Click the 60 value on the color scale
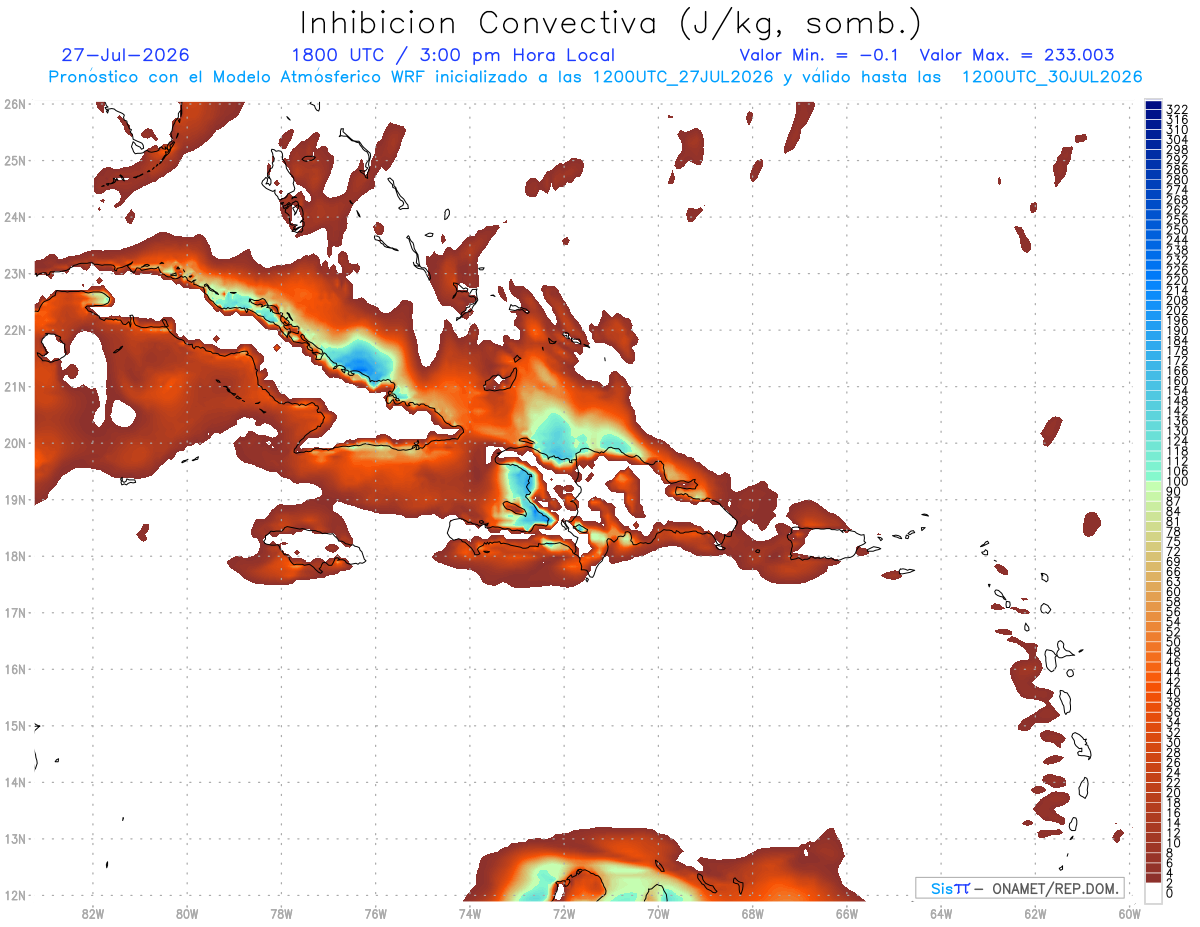This screenshot has height=927, width=1200. pos(1174,592)
